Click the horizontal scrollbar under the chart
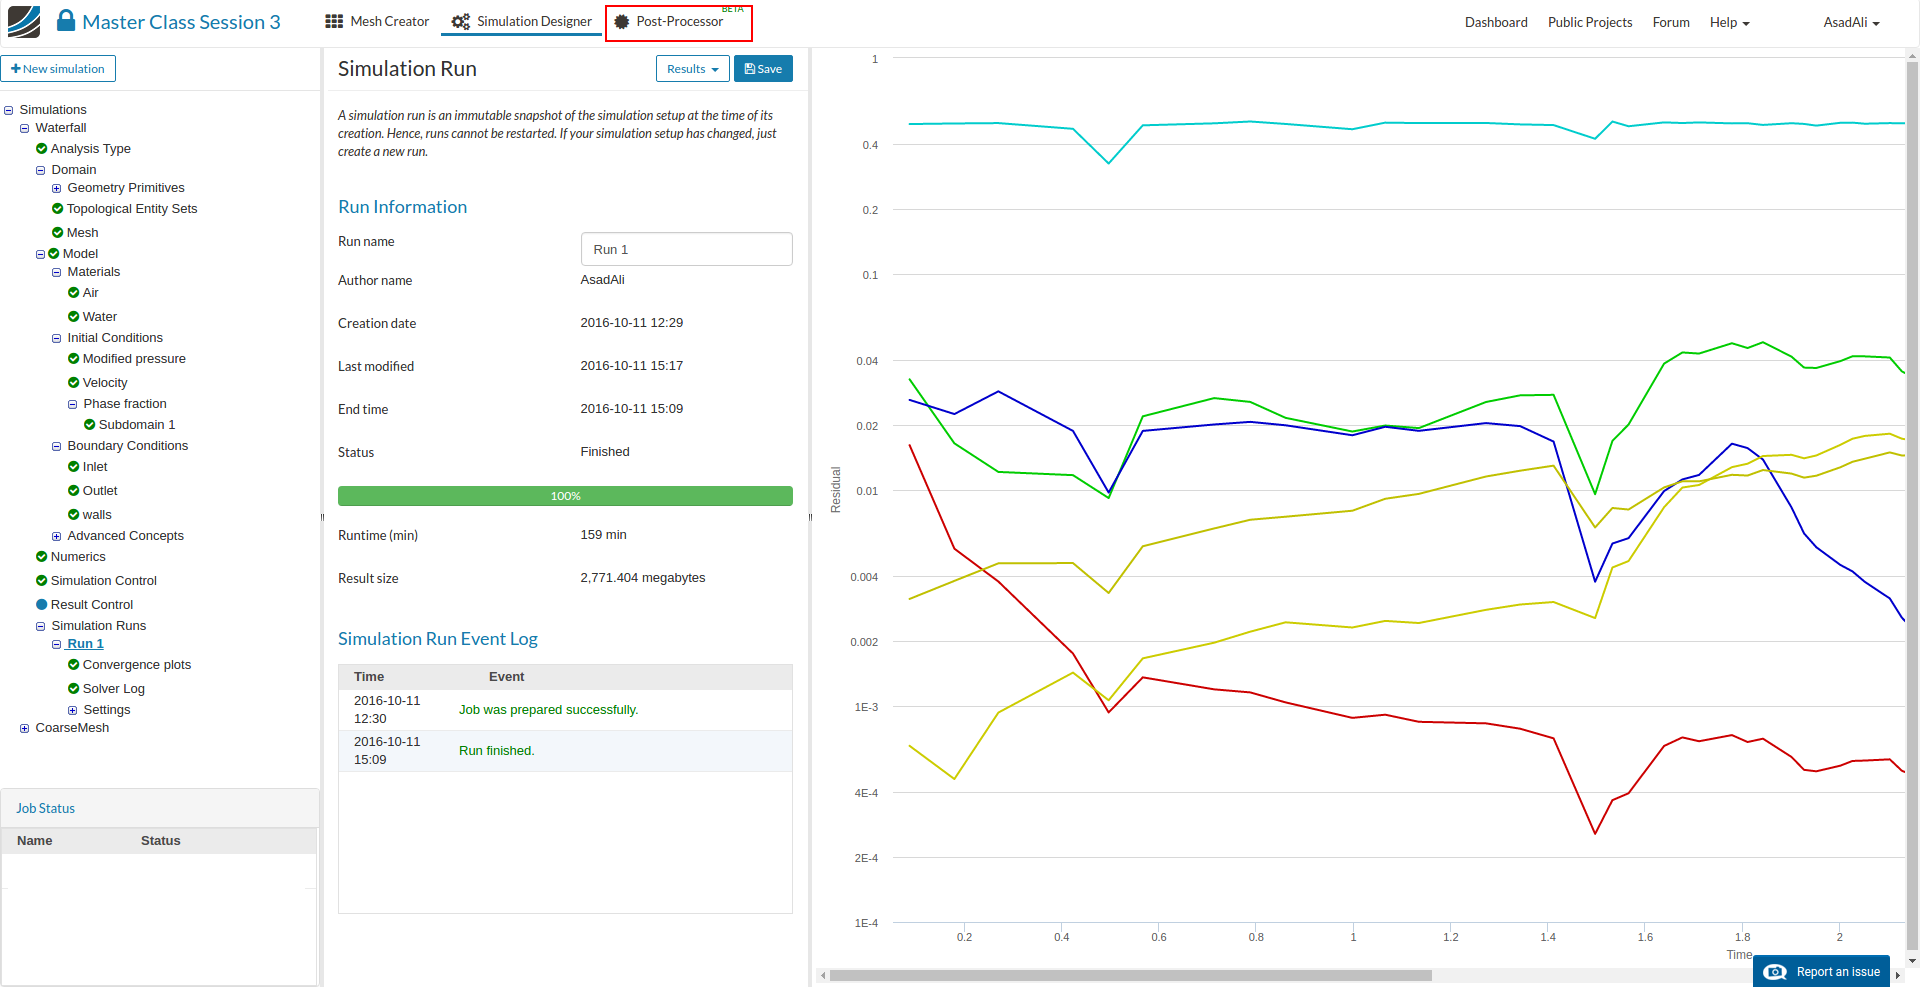 [x=1130, y=975]
